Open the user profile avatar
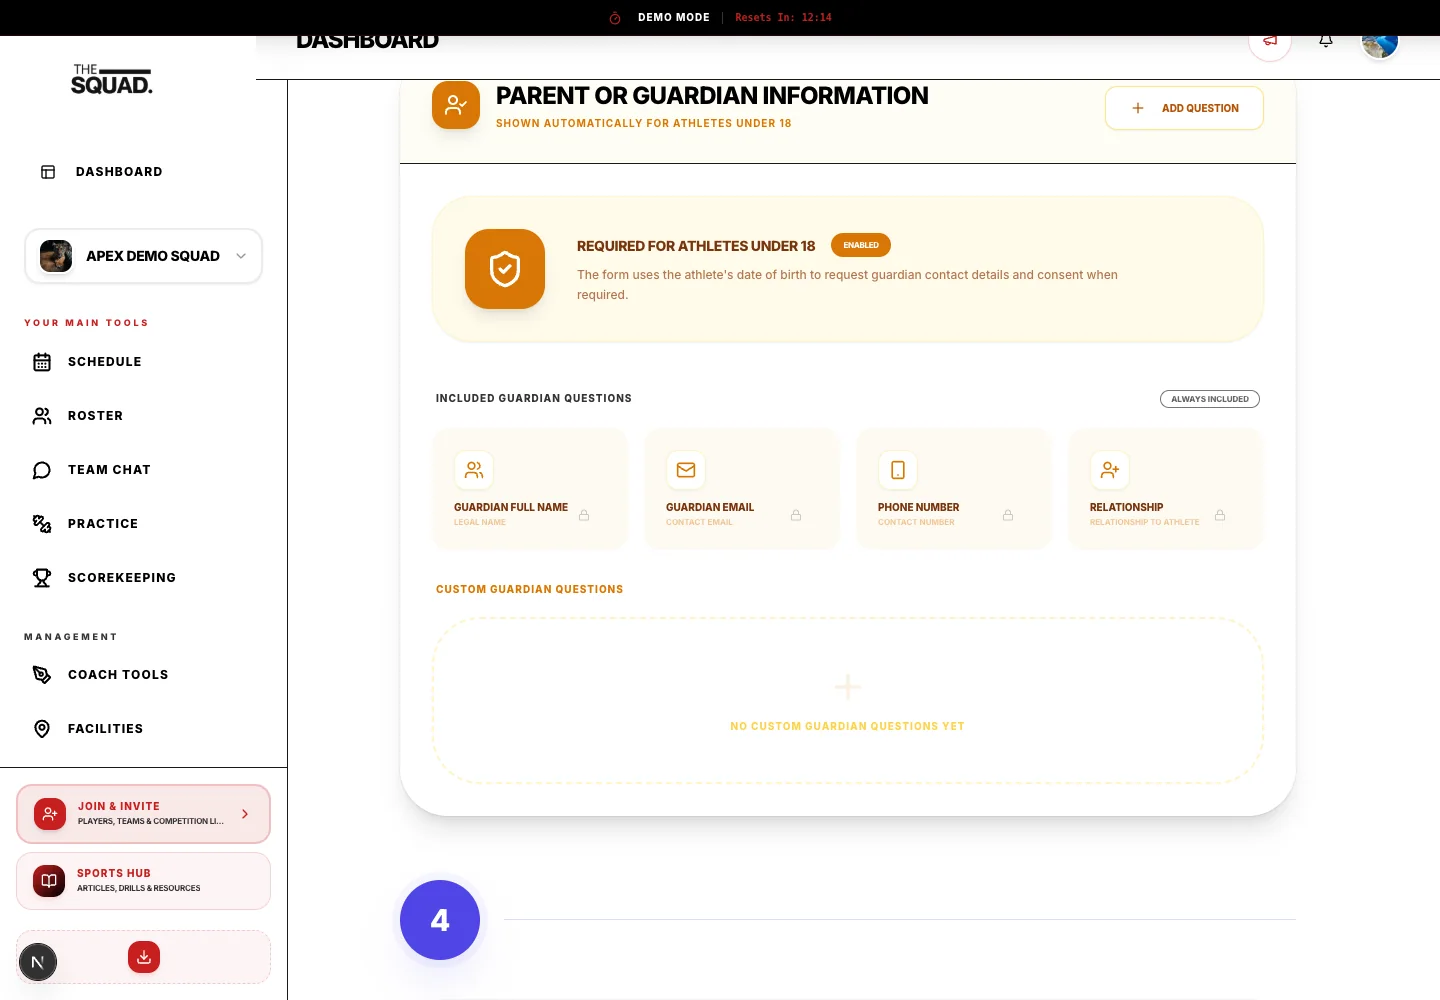Viewport: 1440px width, 1000px height. 1380,41
